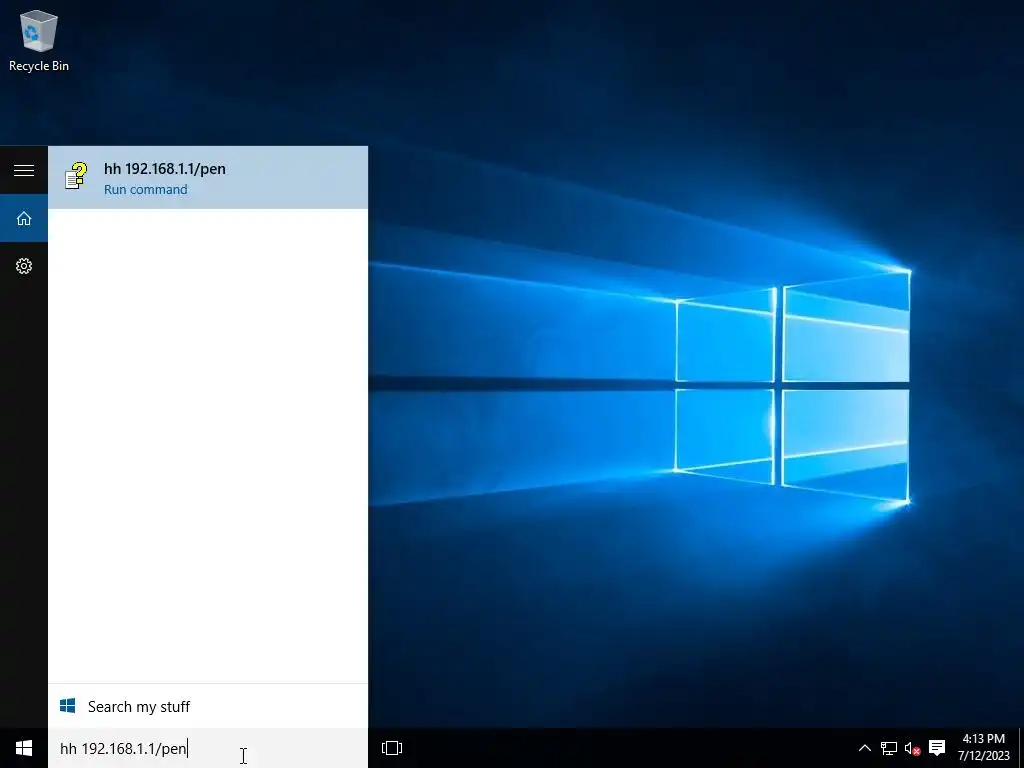
Task: Open the Start menu button
Action: (x=24, y=748)
